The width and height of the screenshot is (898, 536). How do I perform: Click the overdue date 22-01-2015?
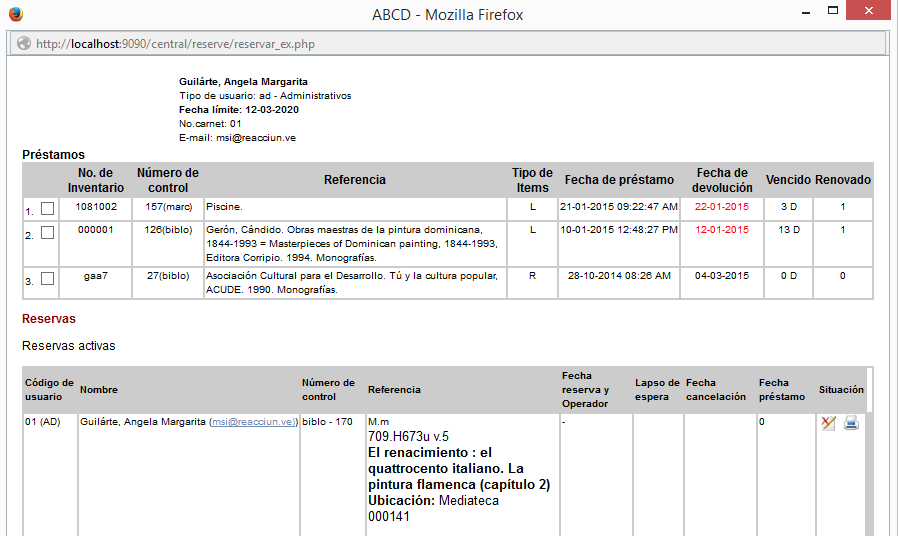point(722,207)
